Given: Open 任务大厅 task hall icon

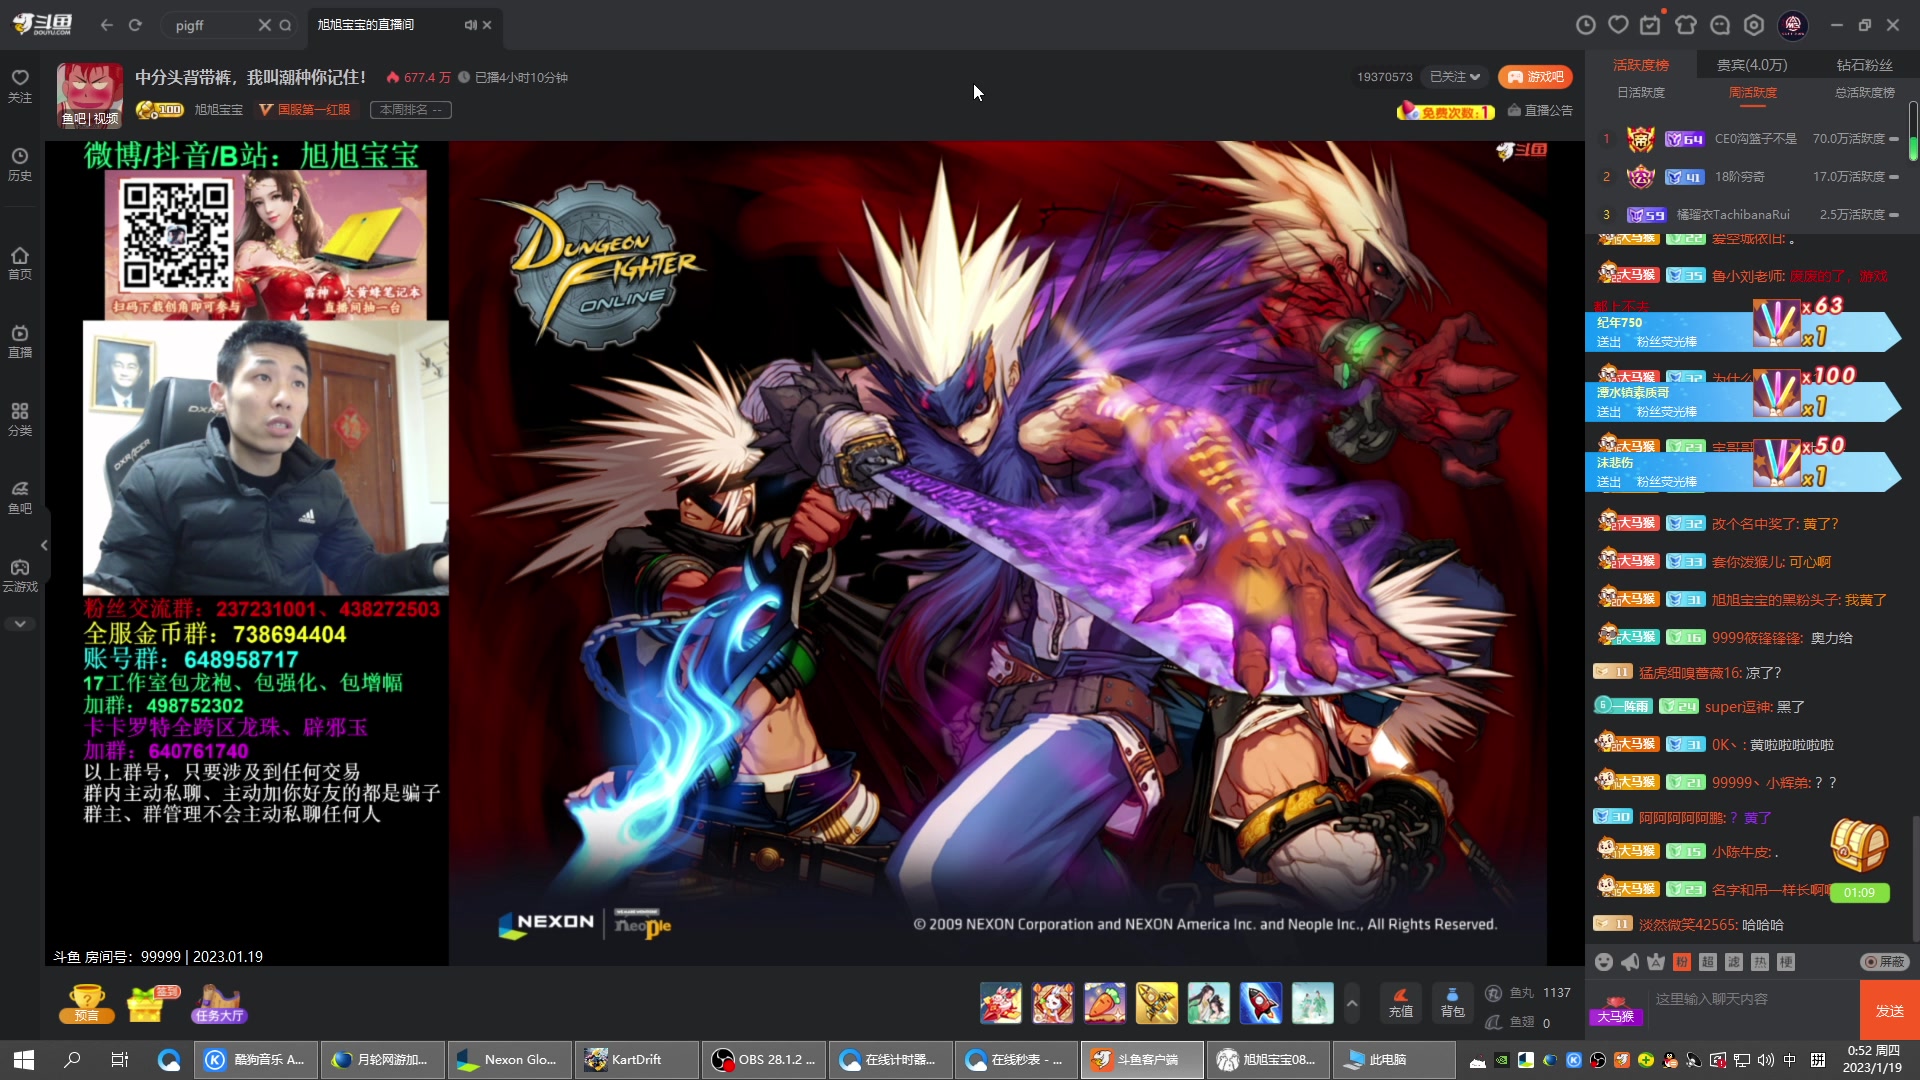Looking at the screenshot, I should coord(219,1004).
